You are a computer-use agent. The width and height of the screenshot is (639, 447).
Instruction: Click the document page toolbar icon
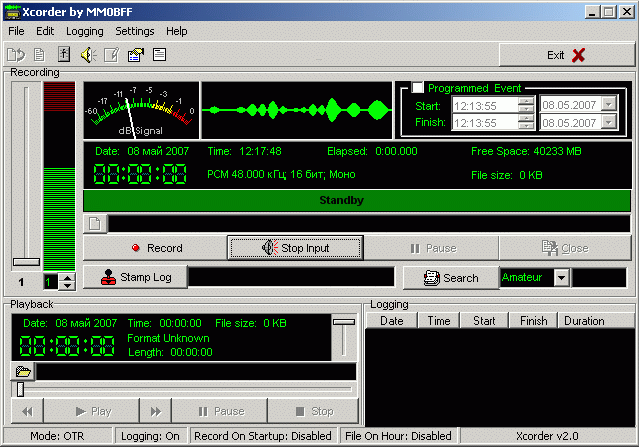tap(39, 55)
